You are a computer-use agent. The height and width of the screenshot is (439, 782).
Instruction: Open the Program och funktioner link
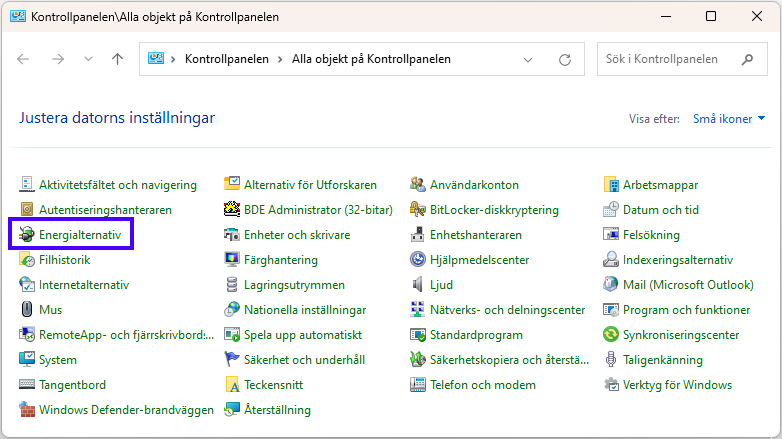pos(686,310)
